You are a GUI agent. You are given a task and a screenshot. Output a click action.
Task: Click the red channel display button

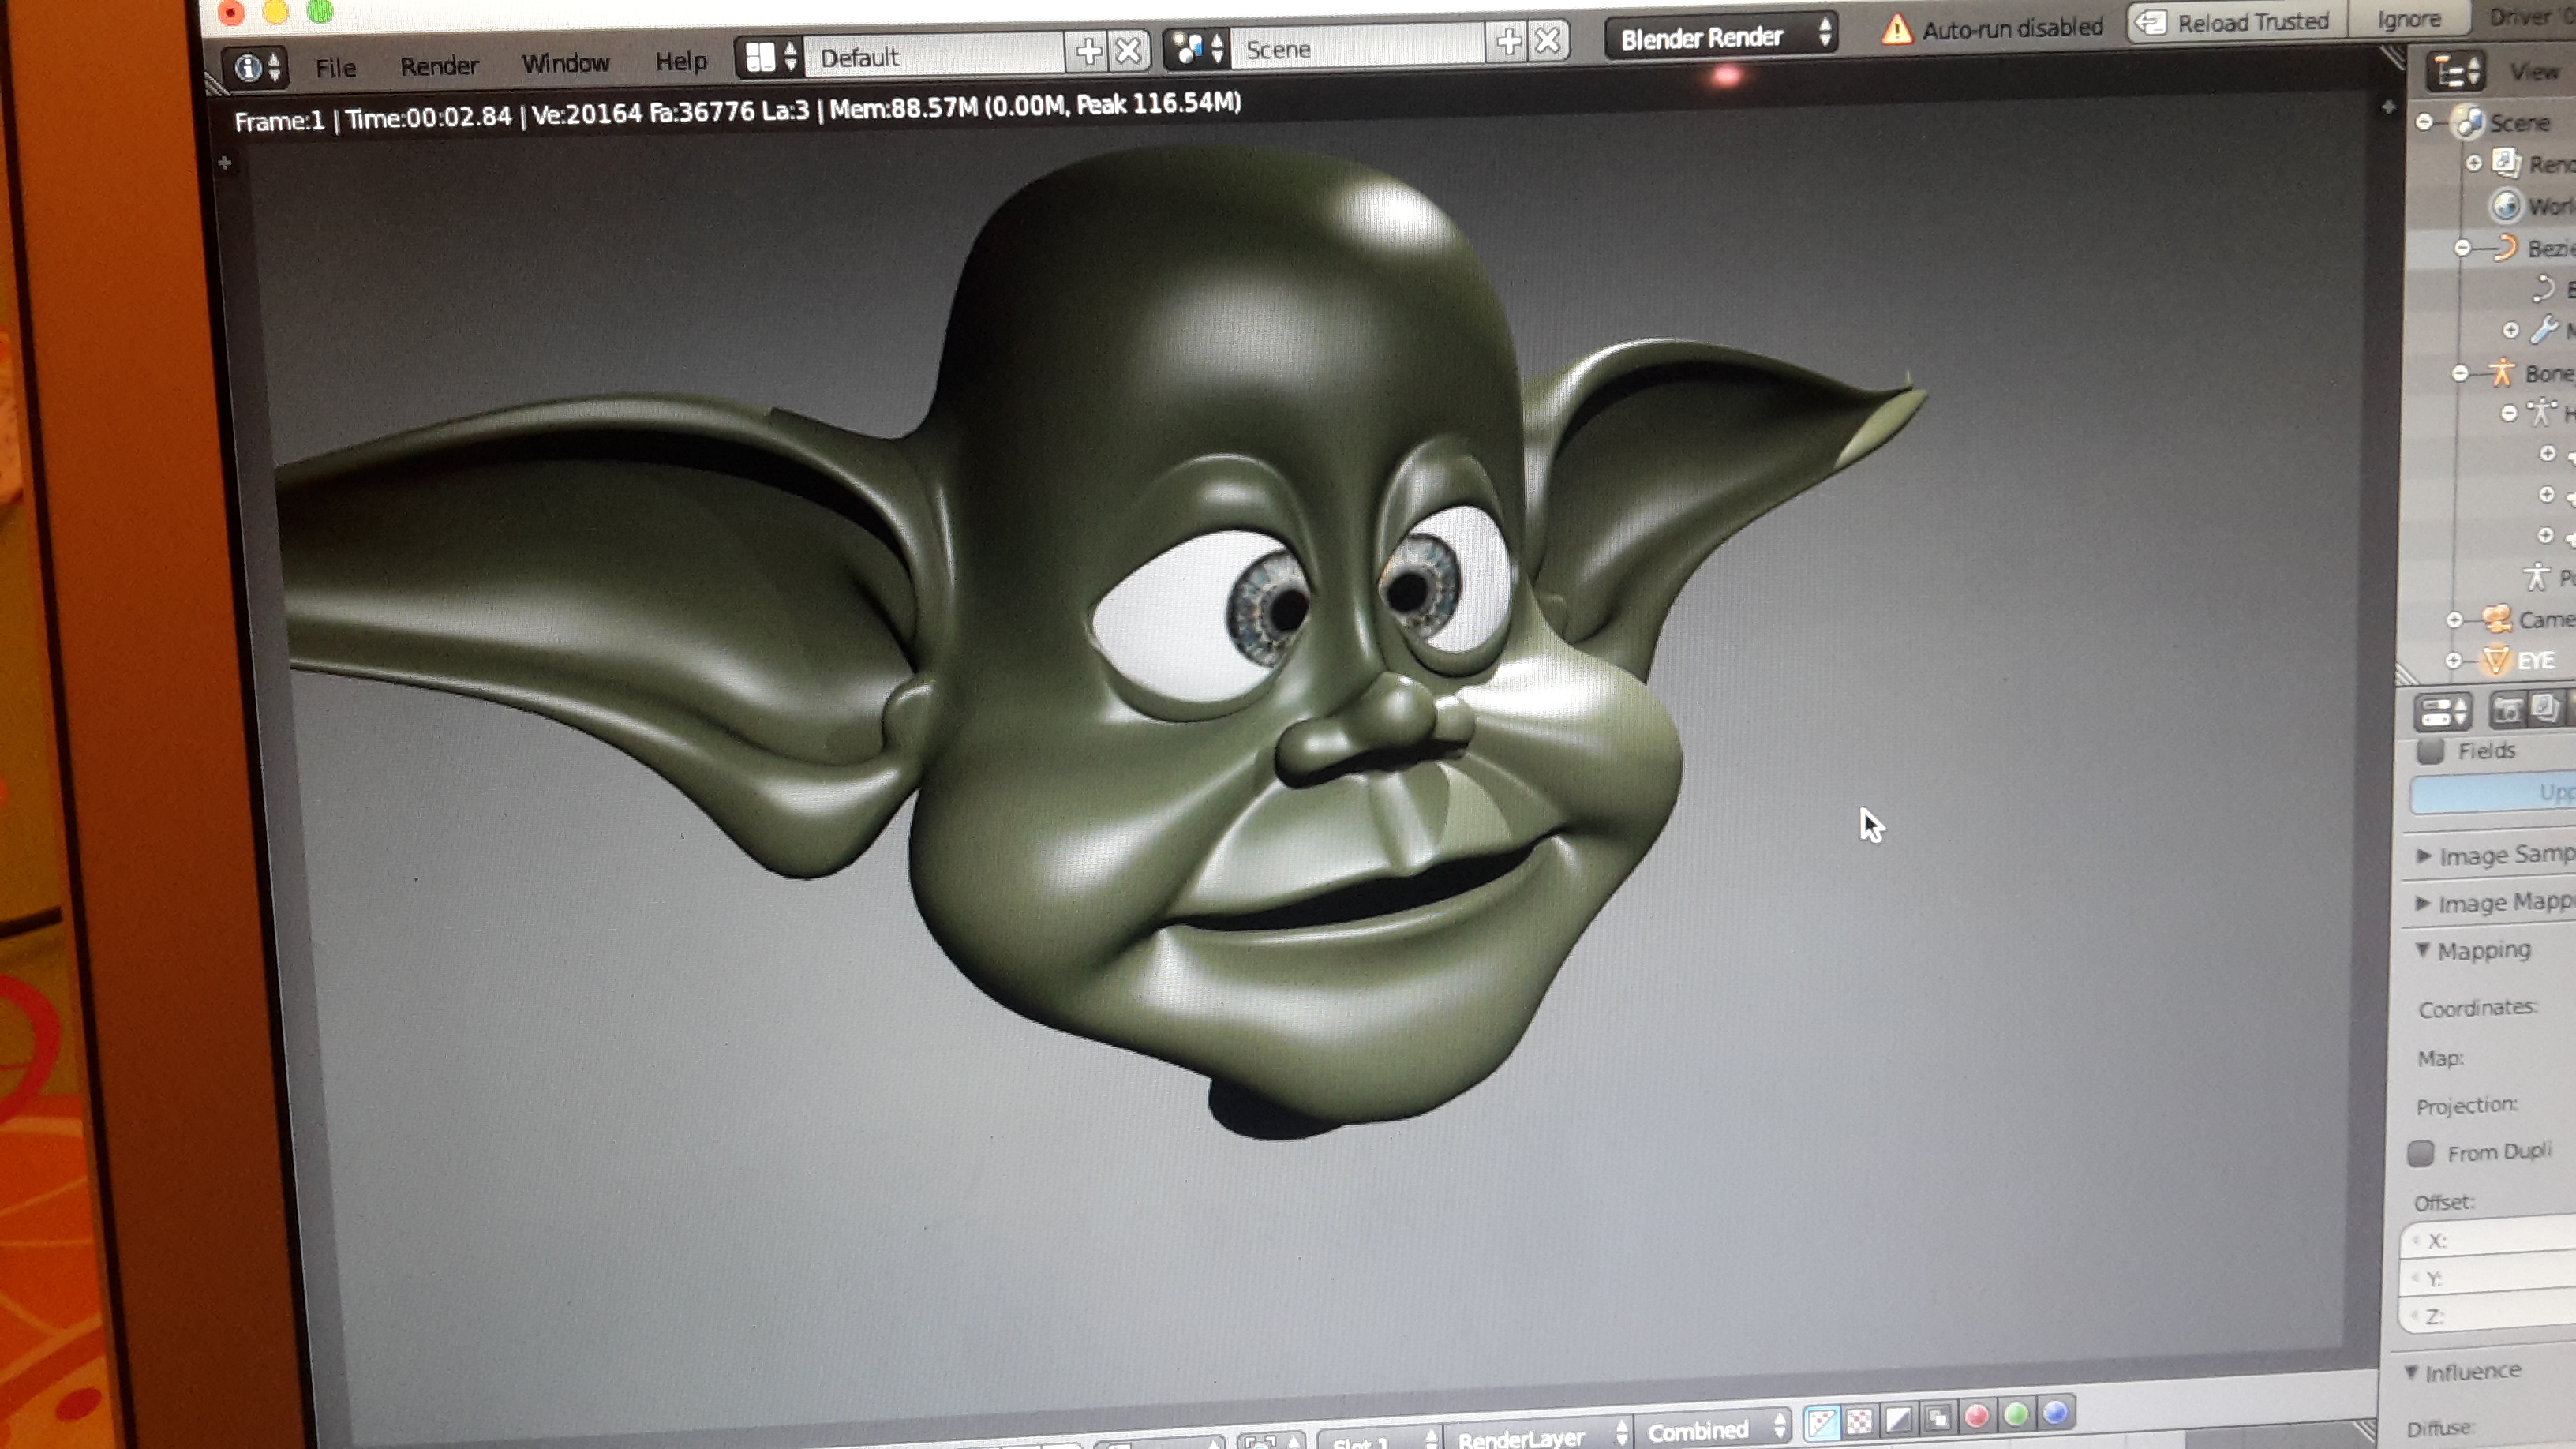[1977, 1415]
